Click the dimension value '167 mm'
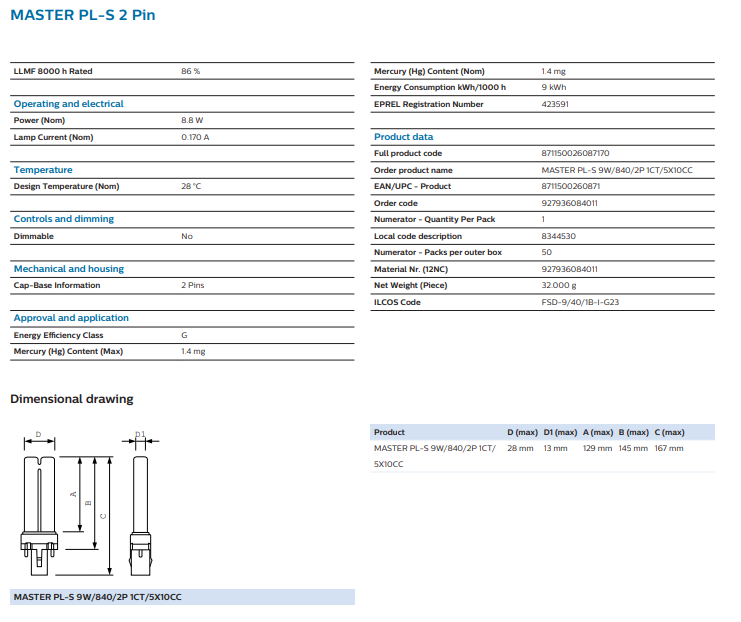Viewport: 741px width, 622px height. coord(669,449)
